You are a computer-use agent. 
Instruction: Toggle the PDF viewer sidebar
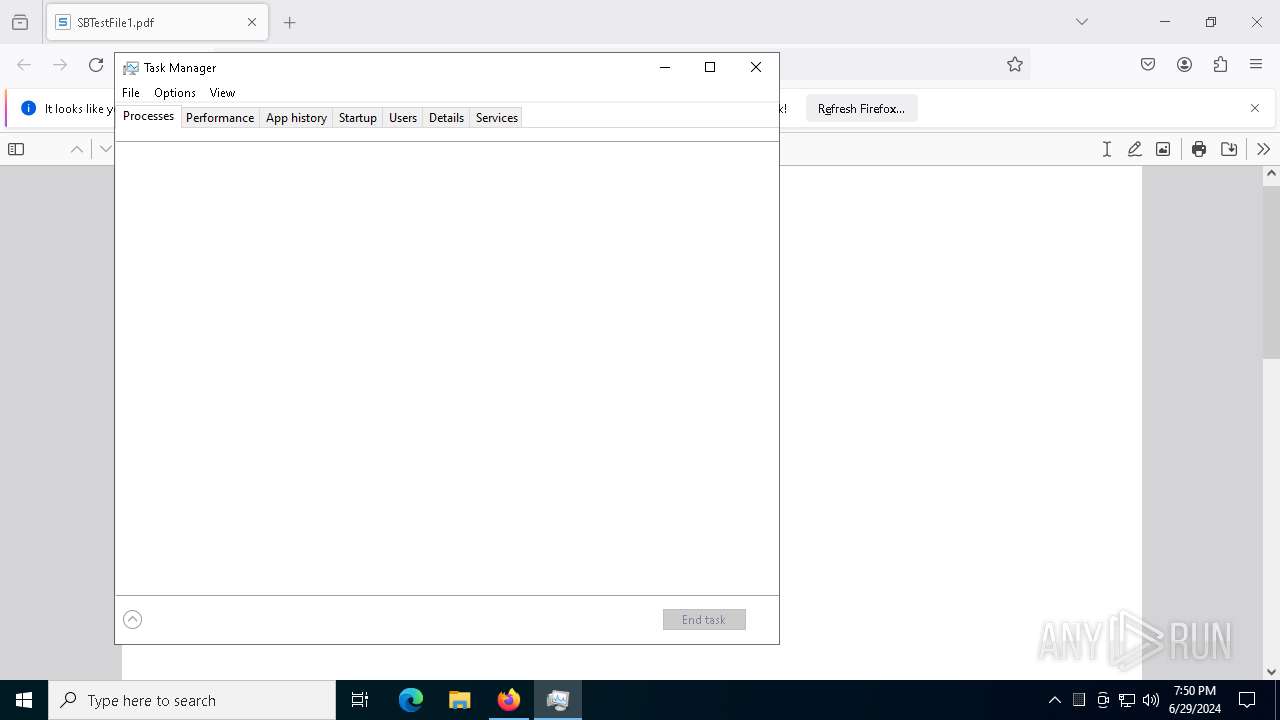16,149
